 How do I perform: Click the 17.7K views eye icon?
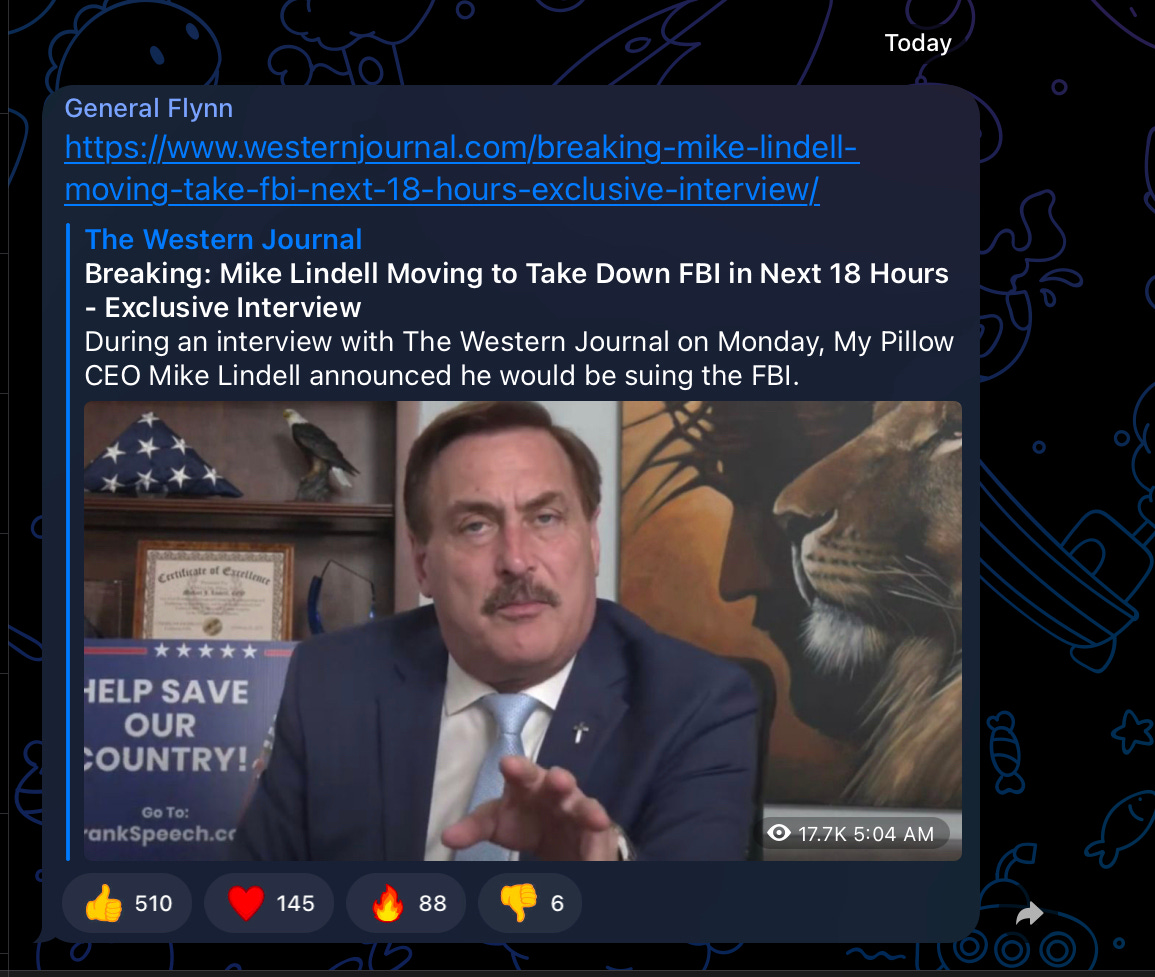click(x=779, y=833)
